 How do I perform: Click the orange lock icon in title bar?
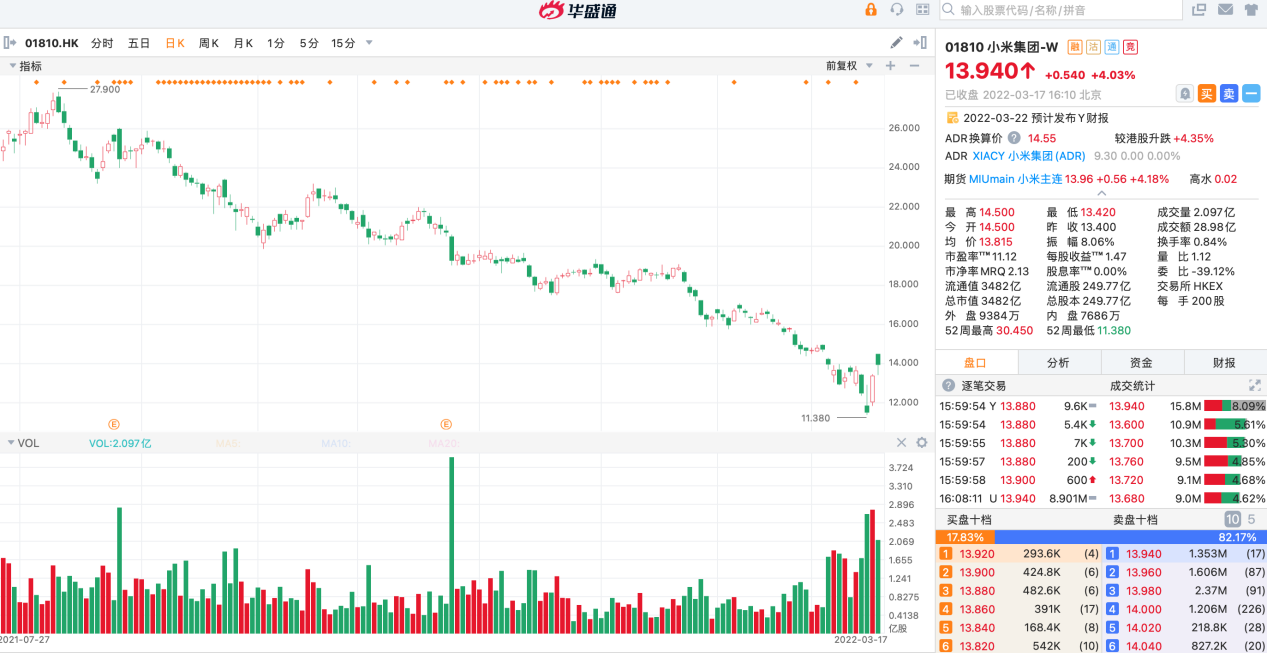[871, 10]
